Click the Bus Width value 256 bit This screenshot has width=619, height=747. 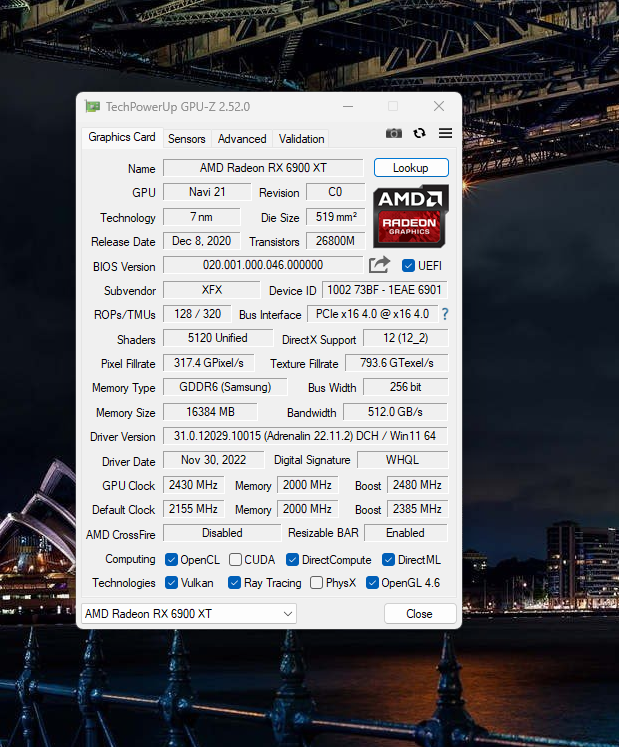[x=406, y=387]
